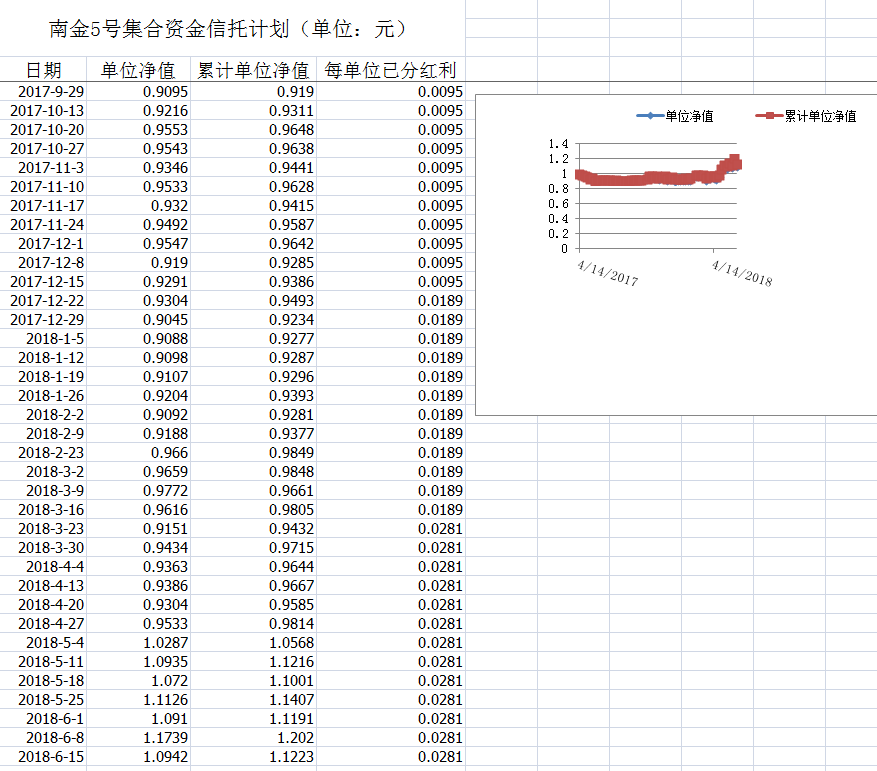Select the date cell 2018-6-15
The width and height of the screenshot is (877, 771).
51,756
